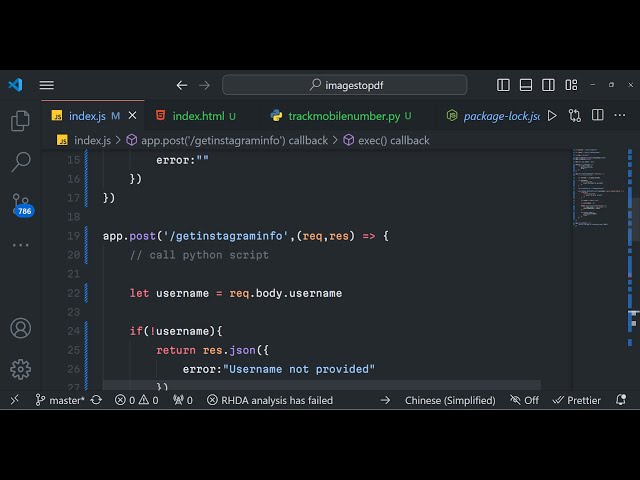640x480 pixels.
Task: Open the app.post('/getinstagraminfo') callback breadcrumb
Action: tap(234, 141)
